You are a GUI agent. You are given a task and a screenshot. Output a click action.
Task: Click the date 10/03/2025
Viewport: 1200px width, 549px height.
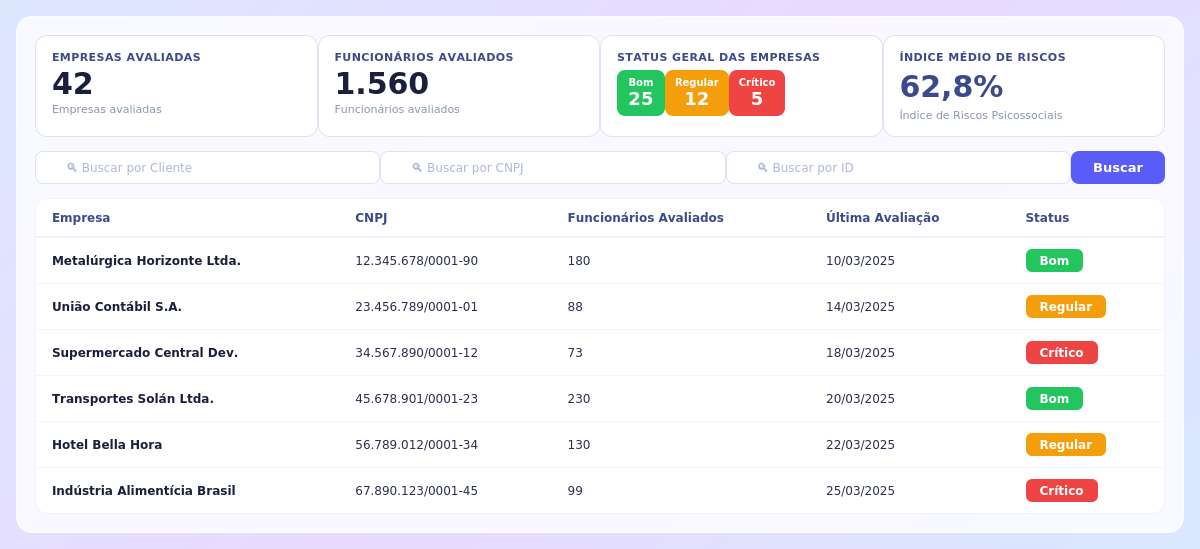pos(860,261)
